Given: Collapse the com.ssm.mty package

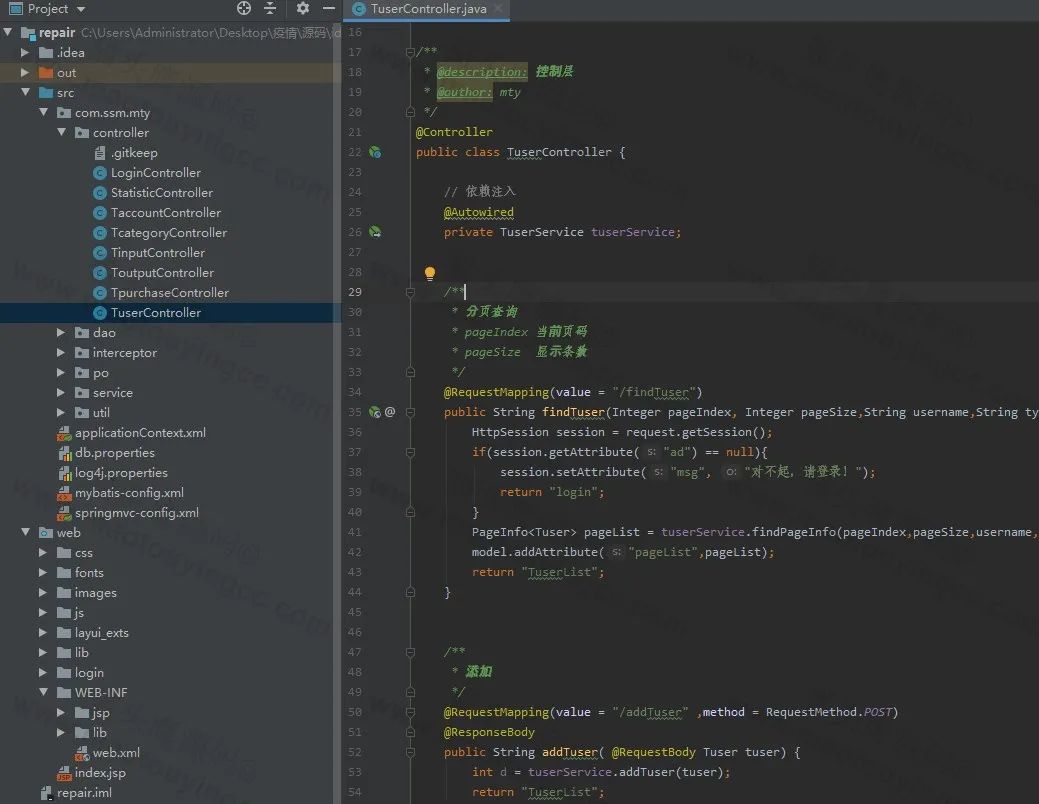Looking at the screenshot, I should click(44, 112).
